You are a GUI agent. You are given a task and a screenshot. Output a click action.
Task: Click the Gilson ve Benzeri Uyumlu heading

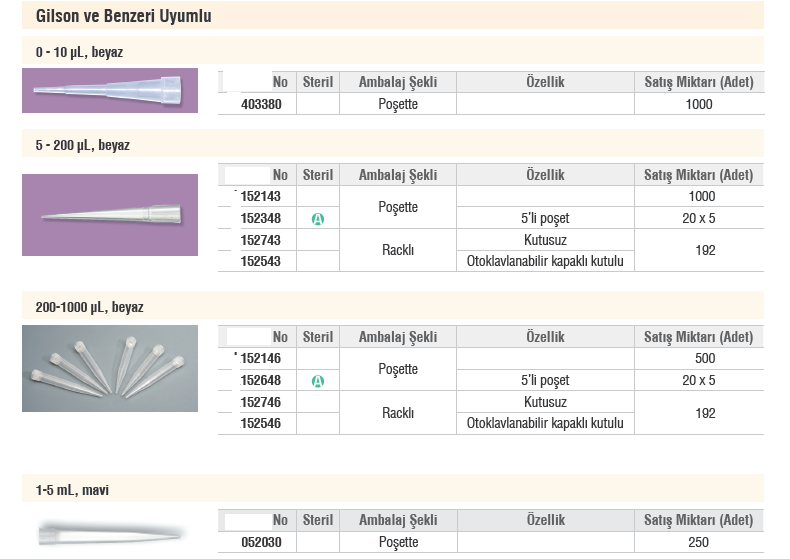123,16
